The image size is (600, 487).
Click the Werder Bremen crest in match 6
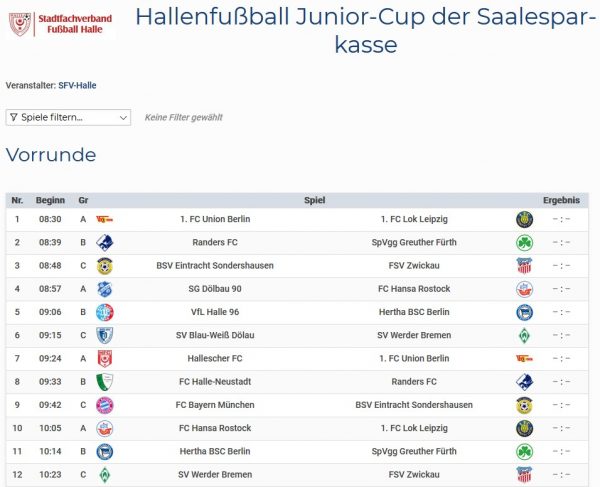pos(524,335)
